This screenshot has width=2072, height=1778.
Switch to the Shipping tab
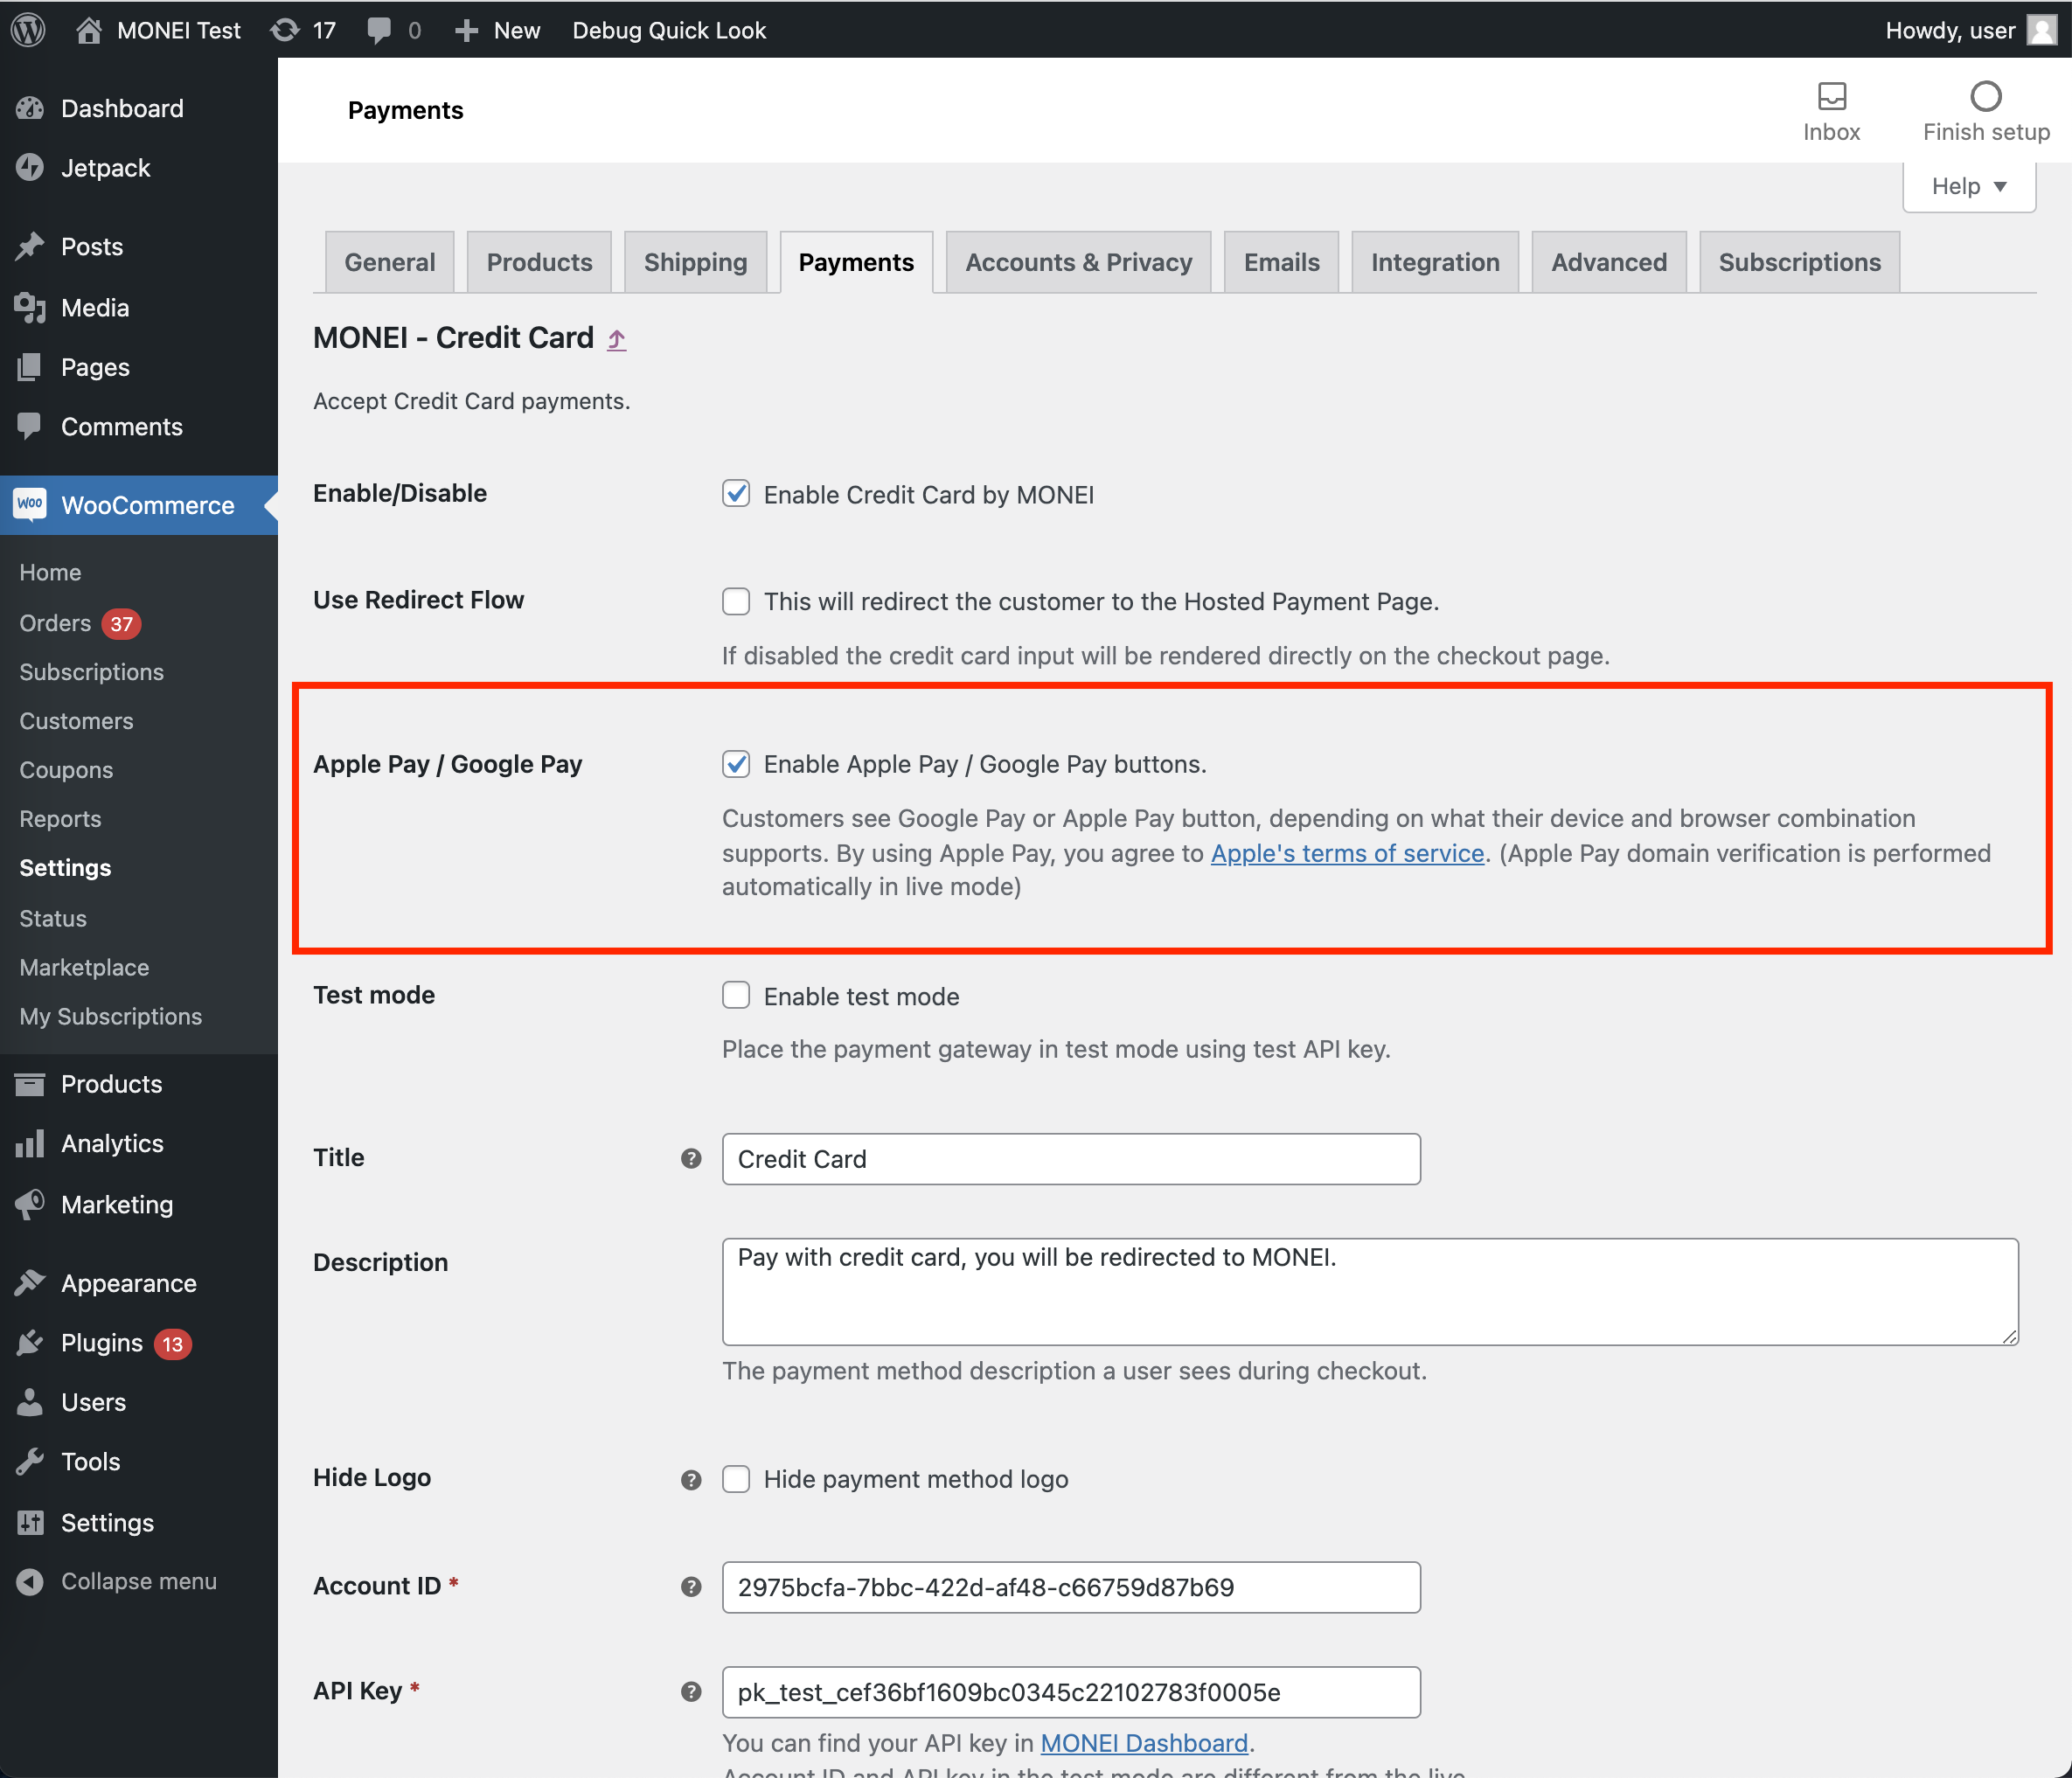tap(695, 262)
